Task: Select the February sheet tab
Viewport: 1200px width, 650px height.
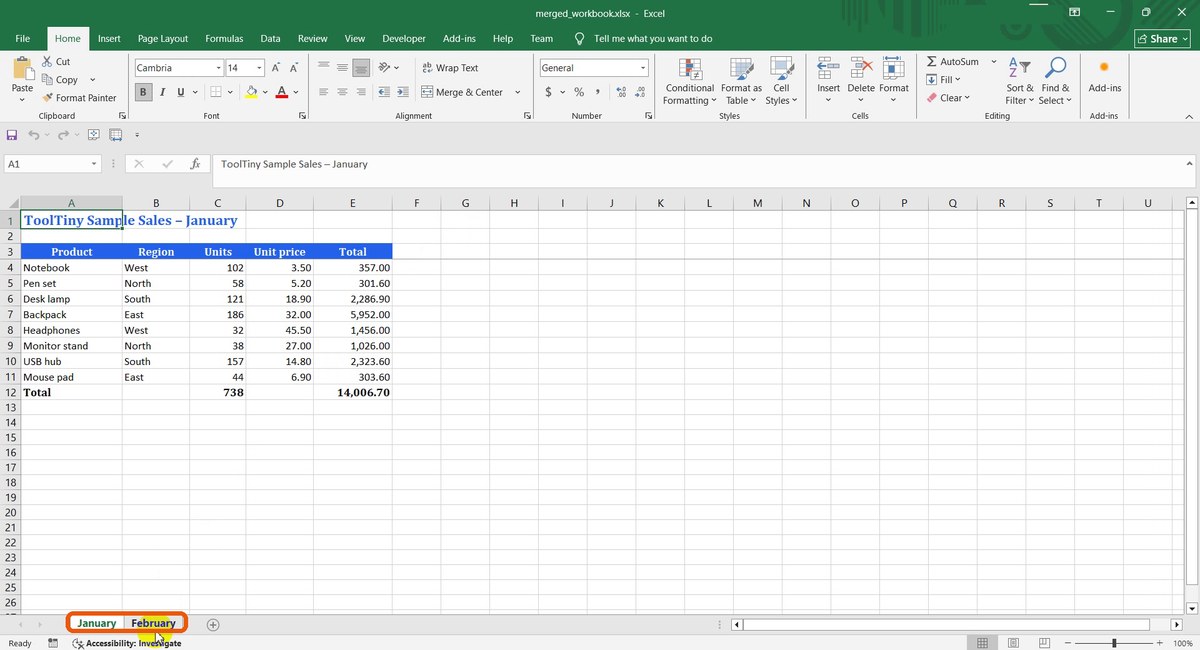Action: click(x=153, y=624)
